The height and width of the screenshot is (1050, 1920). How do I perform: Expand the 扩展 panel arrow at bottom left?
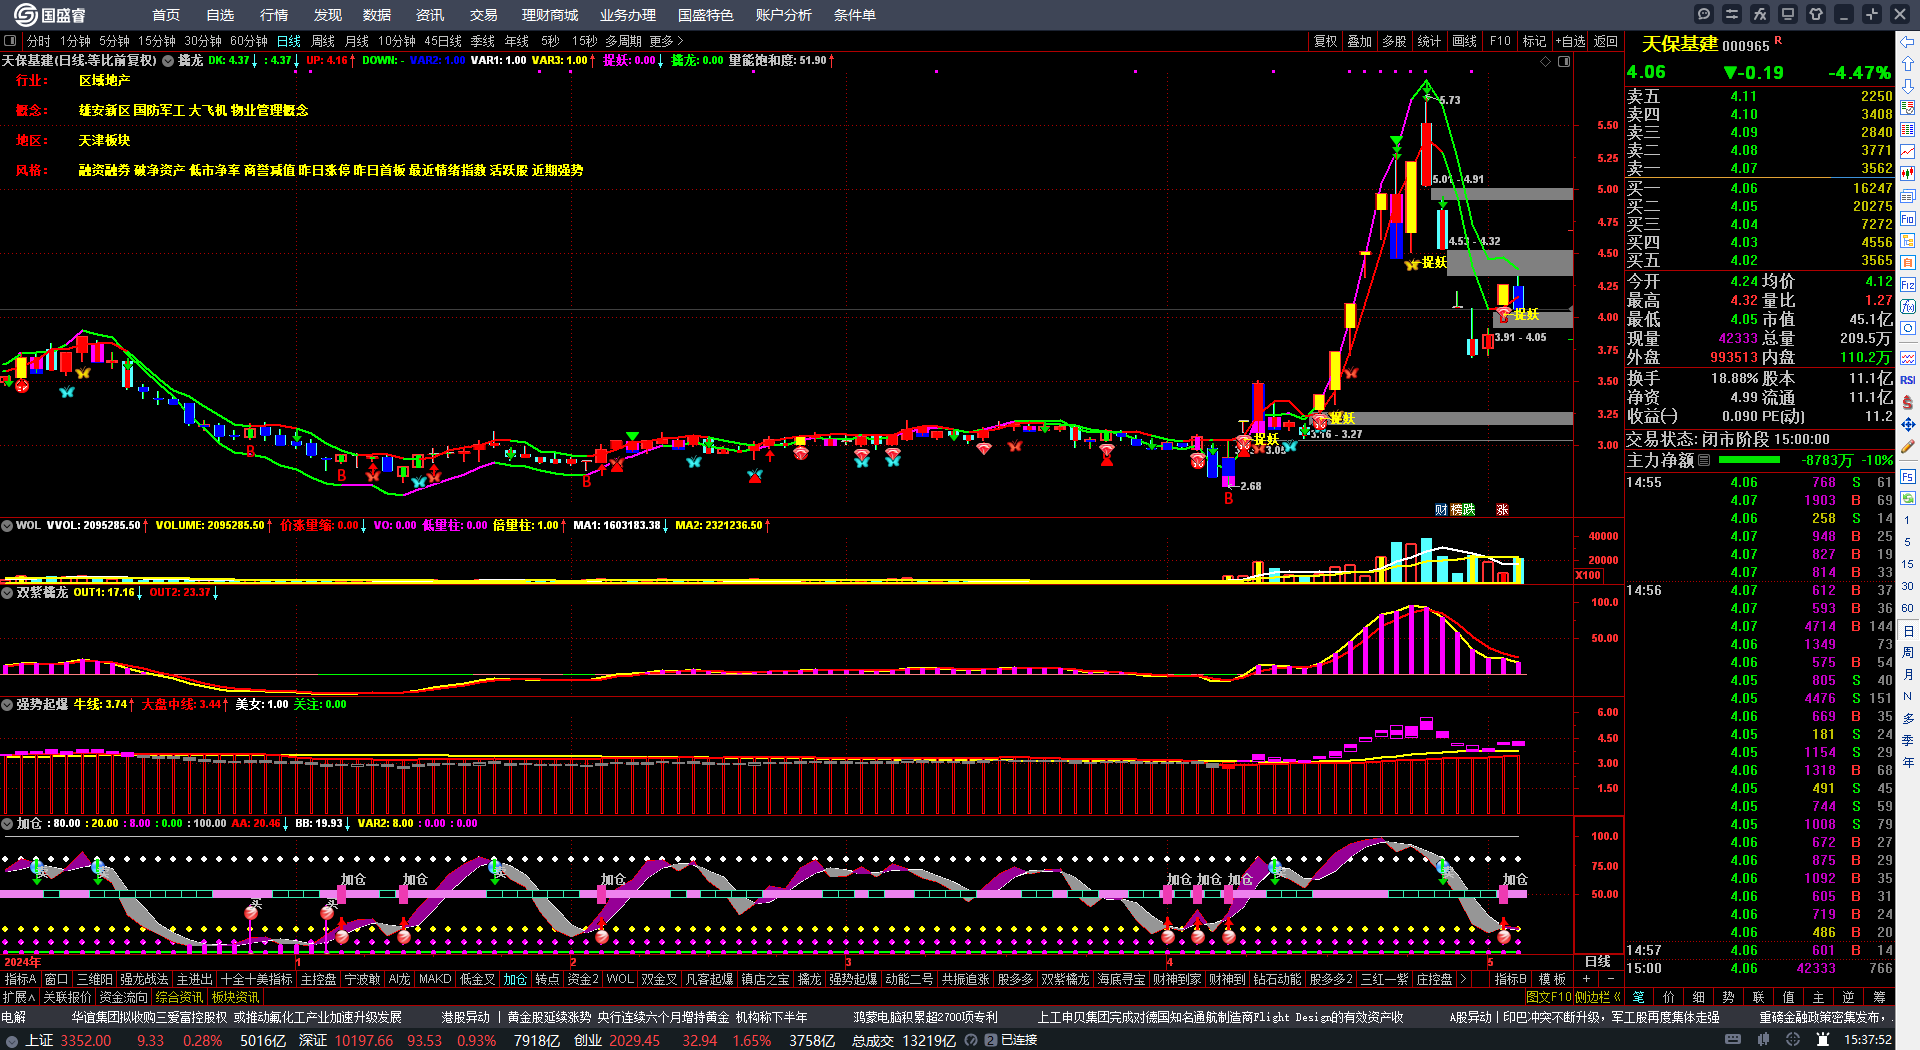[19, 997]
